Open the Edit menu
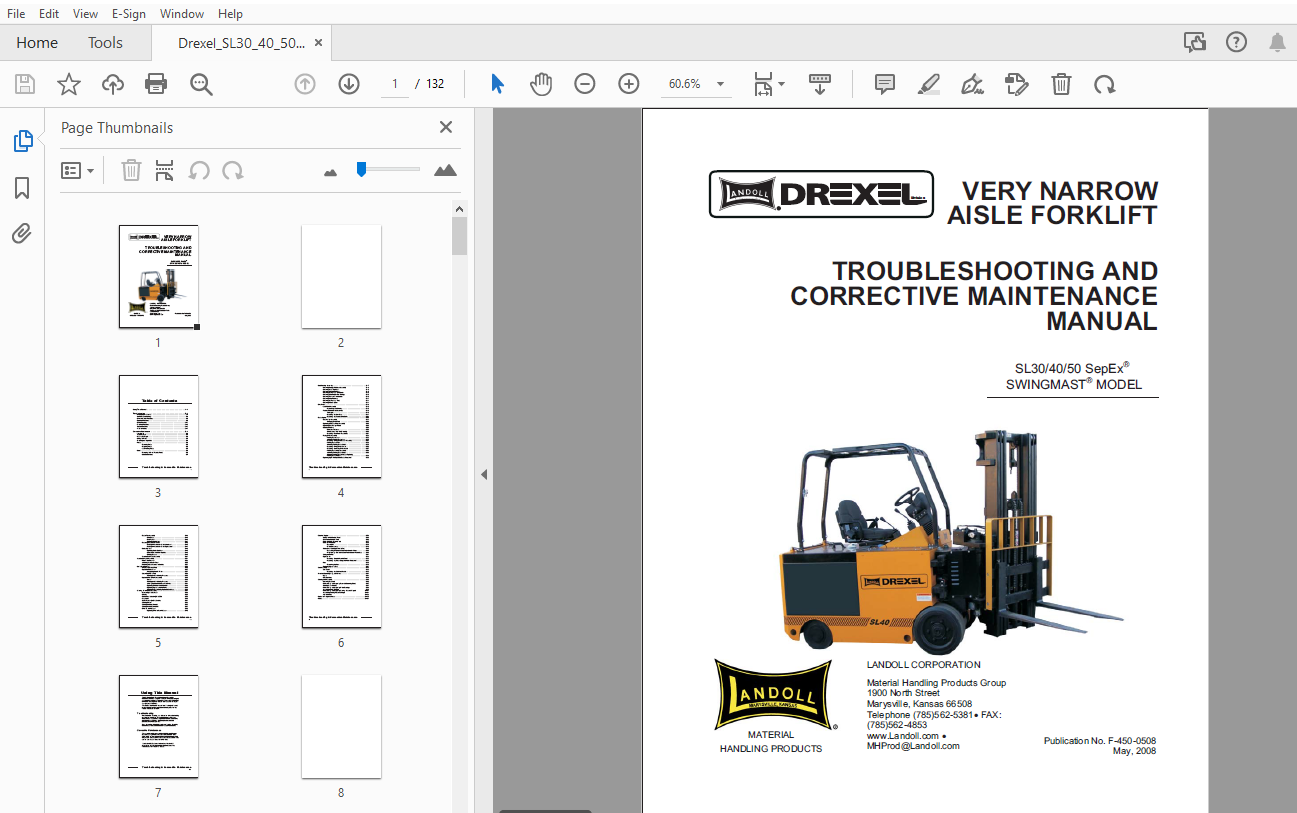Viewport: 1297px width, 813px height. tap(49, 14)
